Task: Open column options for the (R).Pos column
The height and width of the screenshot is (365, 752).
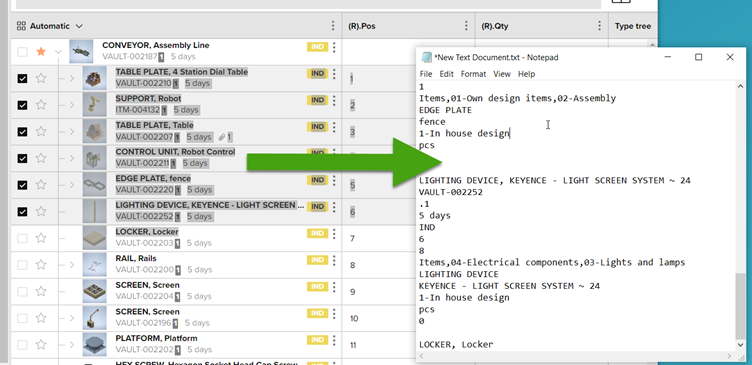Action: point(467,26)
